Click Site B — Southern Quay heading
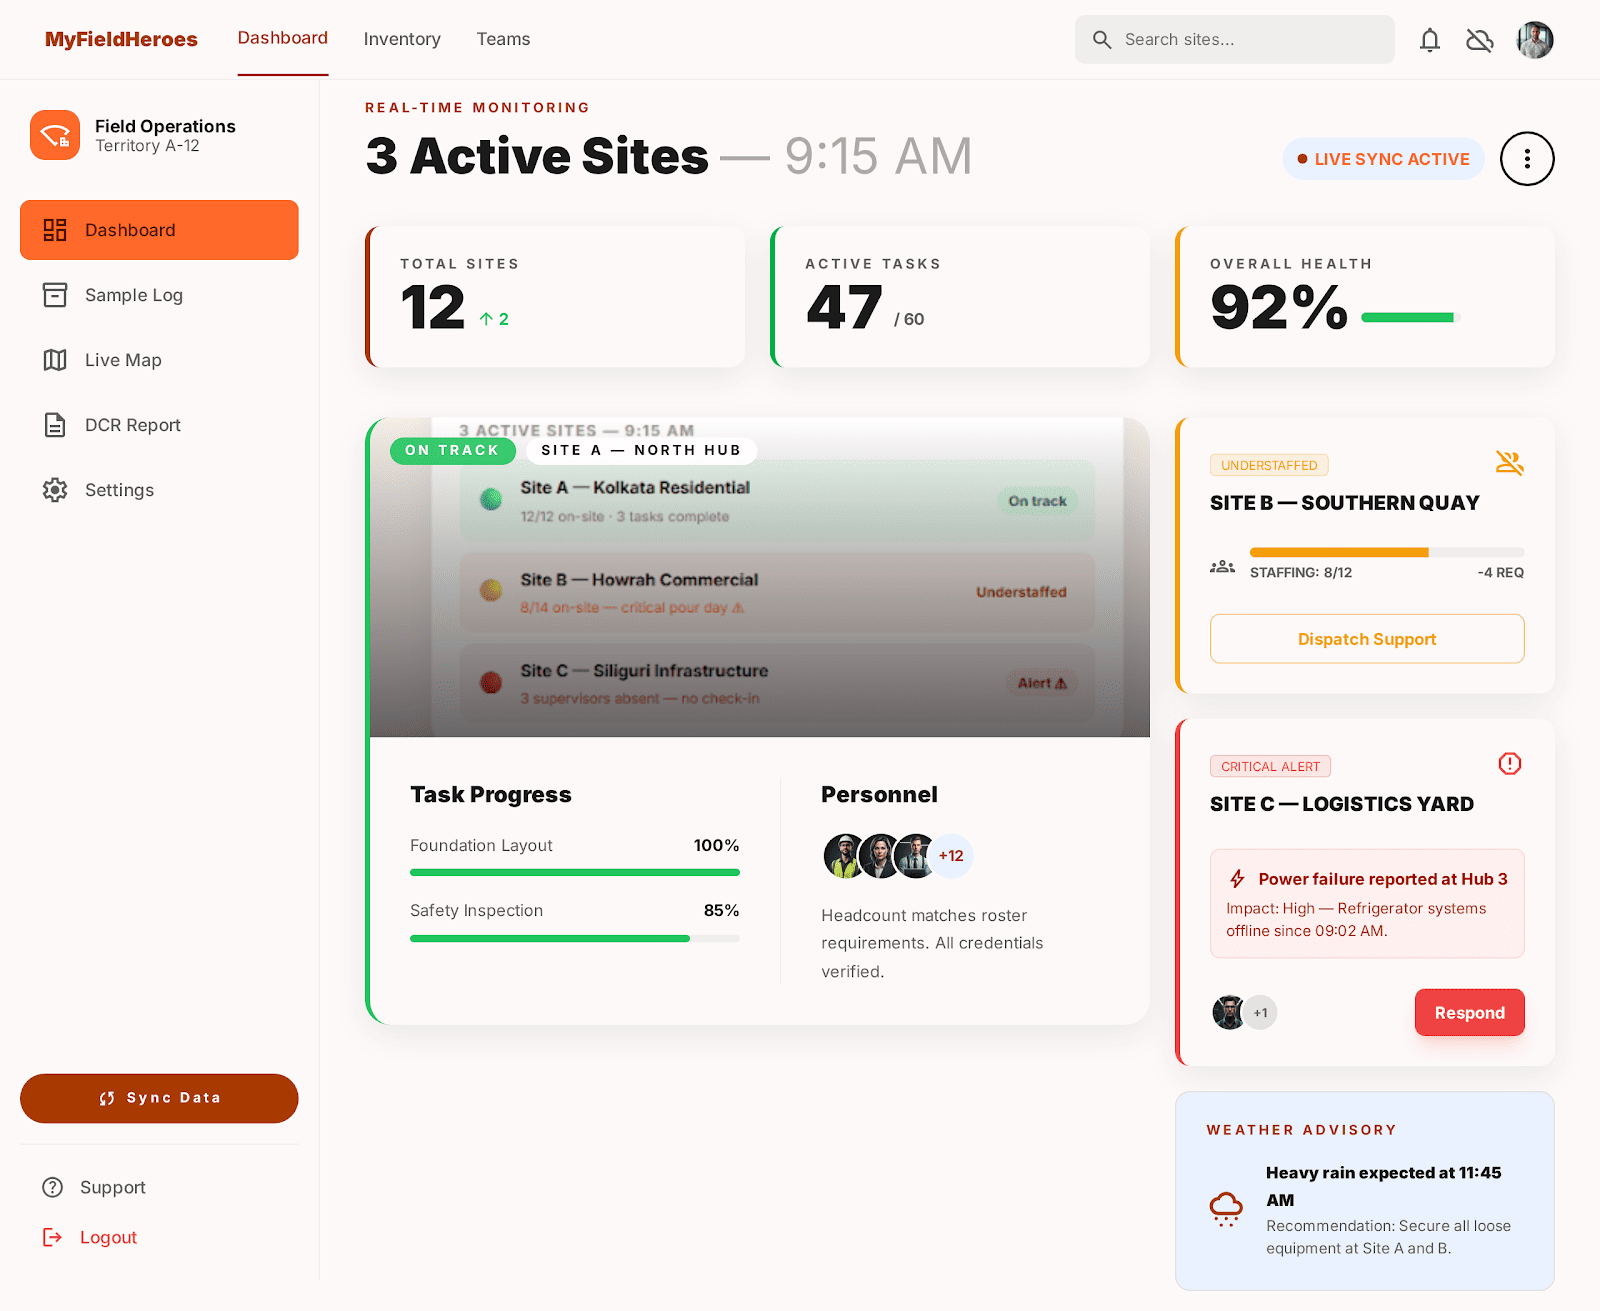The width and height of the screenshot is (1600, 1311). [x=1345, y=503]
